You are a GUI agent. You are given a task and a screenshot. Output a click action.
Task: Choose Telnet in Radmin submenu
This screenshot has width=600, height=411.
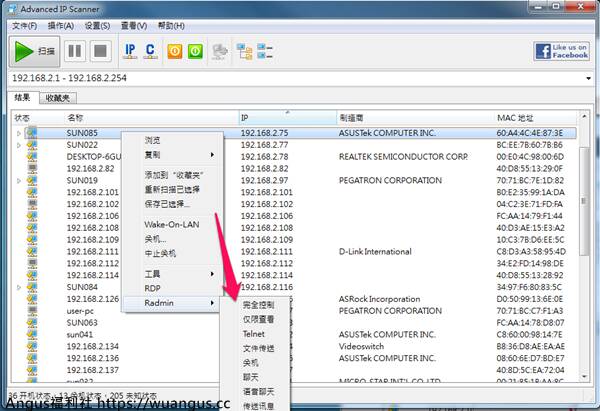coord(254,334)
